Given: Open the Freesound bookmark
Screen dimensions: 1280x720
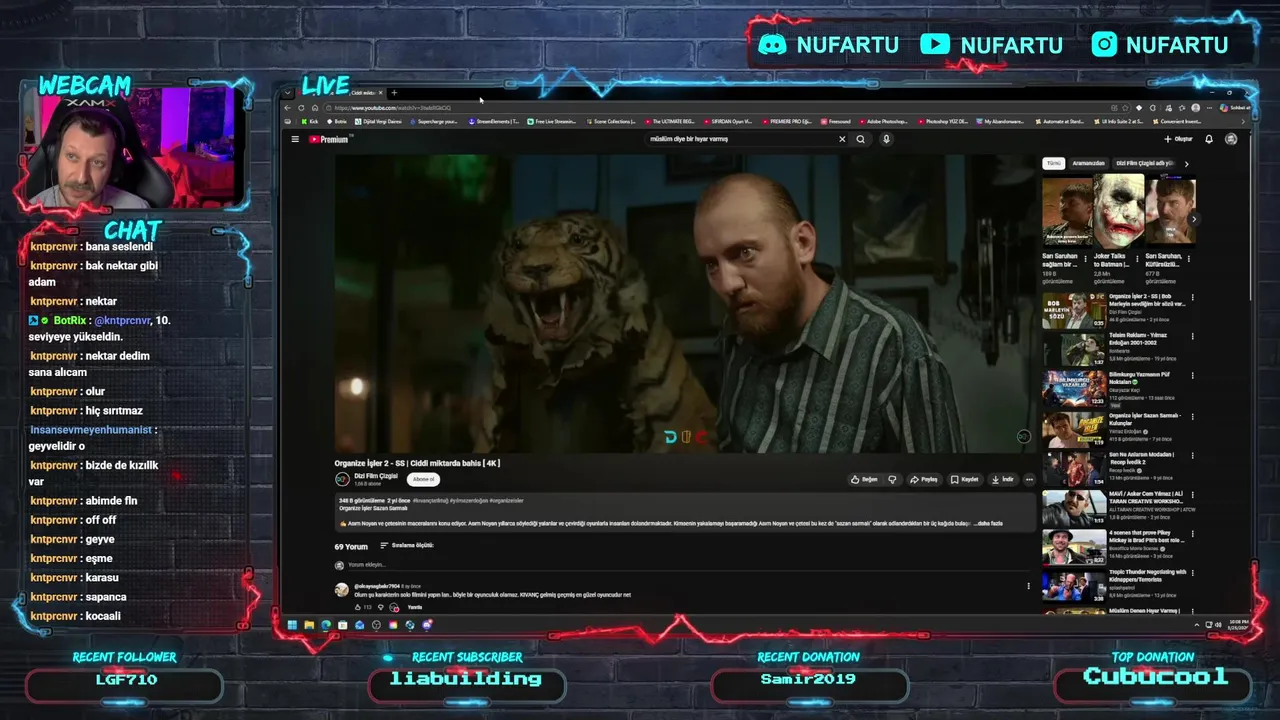Looking at the screenshot, I should tap(834, 122).
